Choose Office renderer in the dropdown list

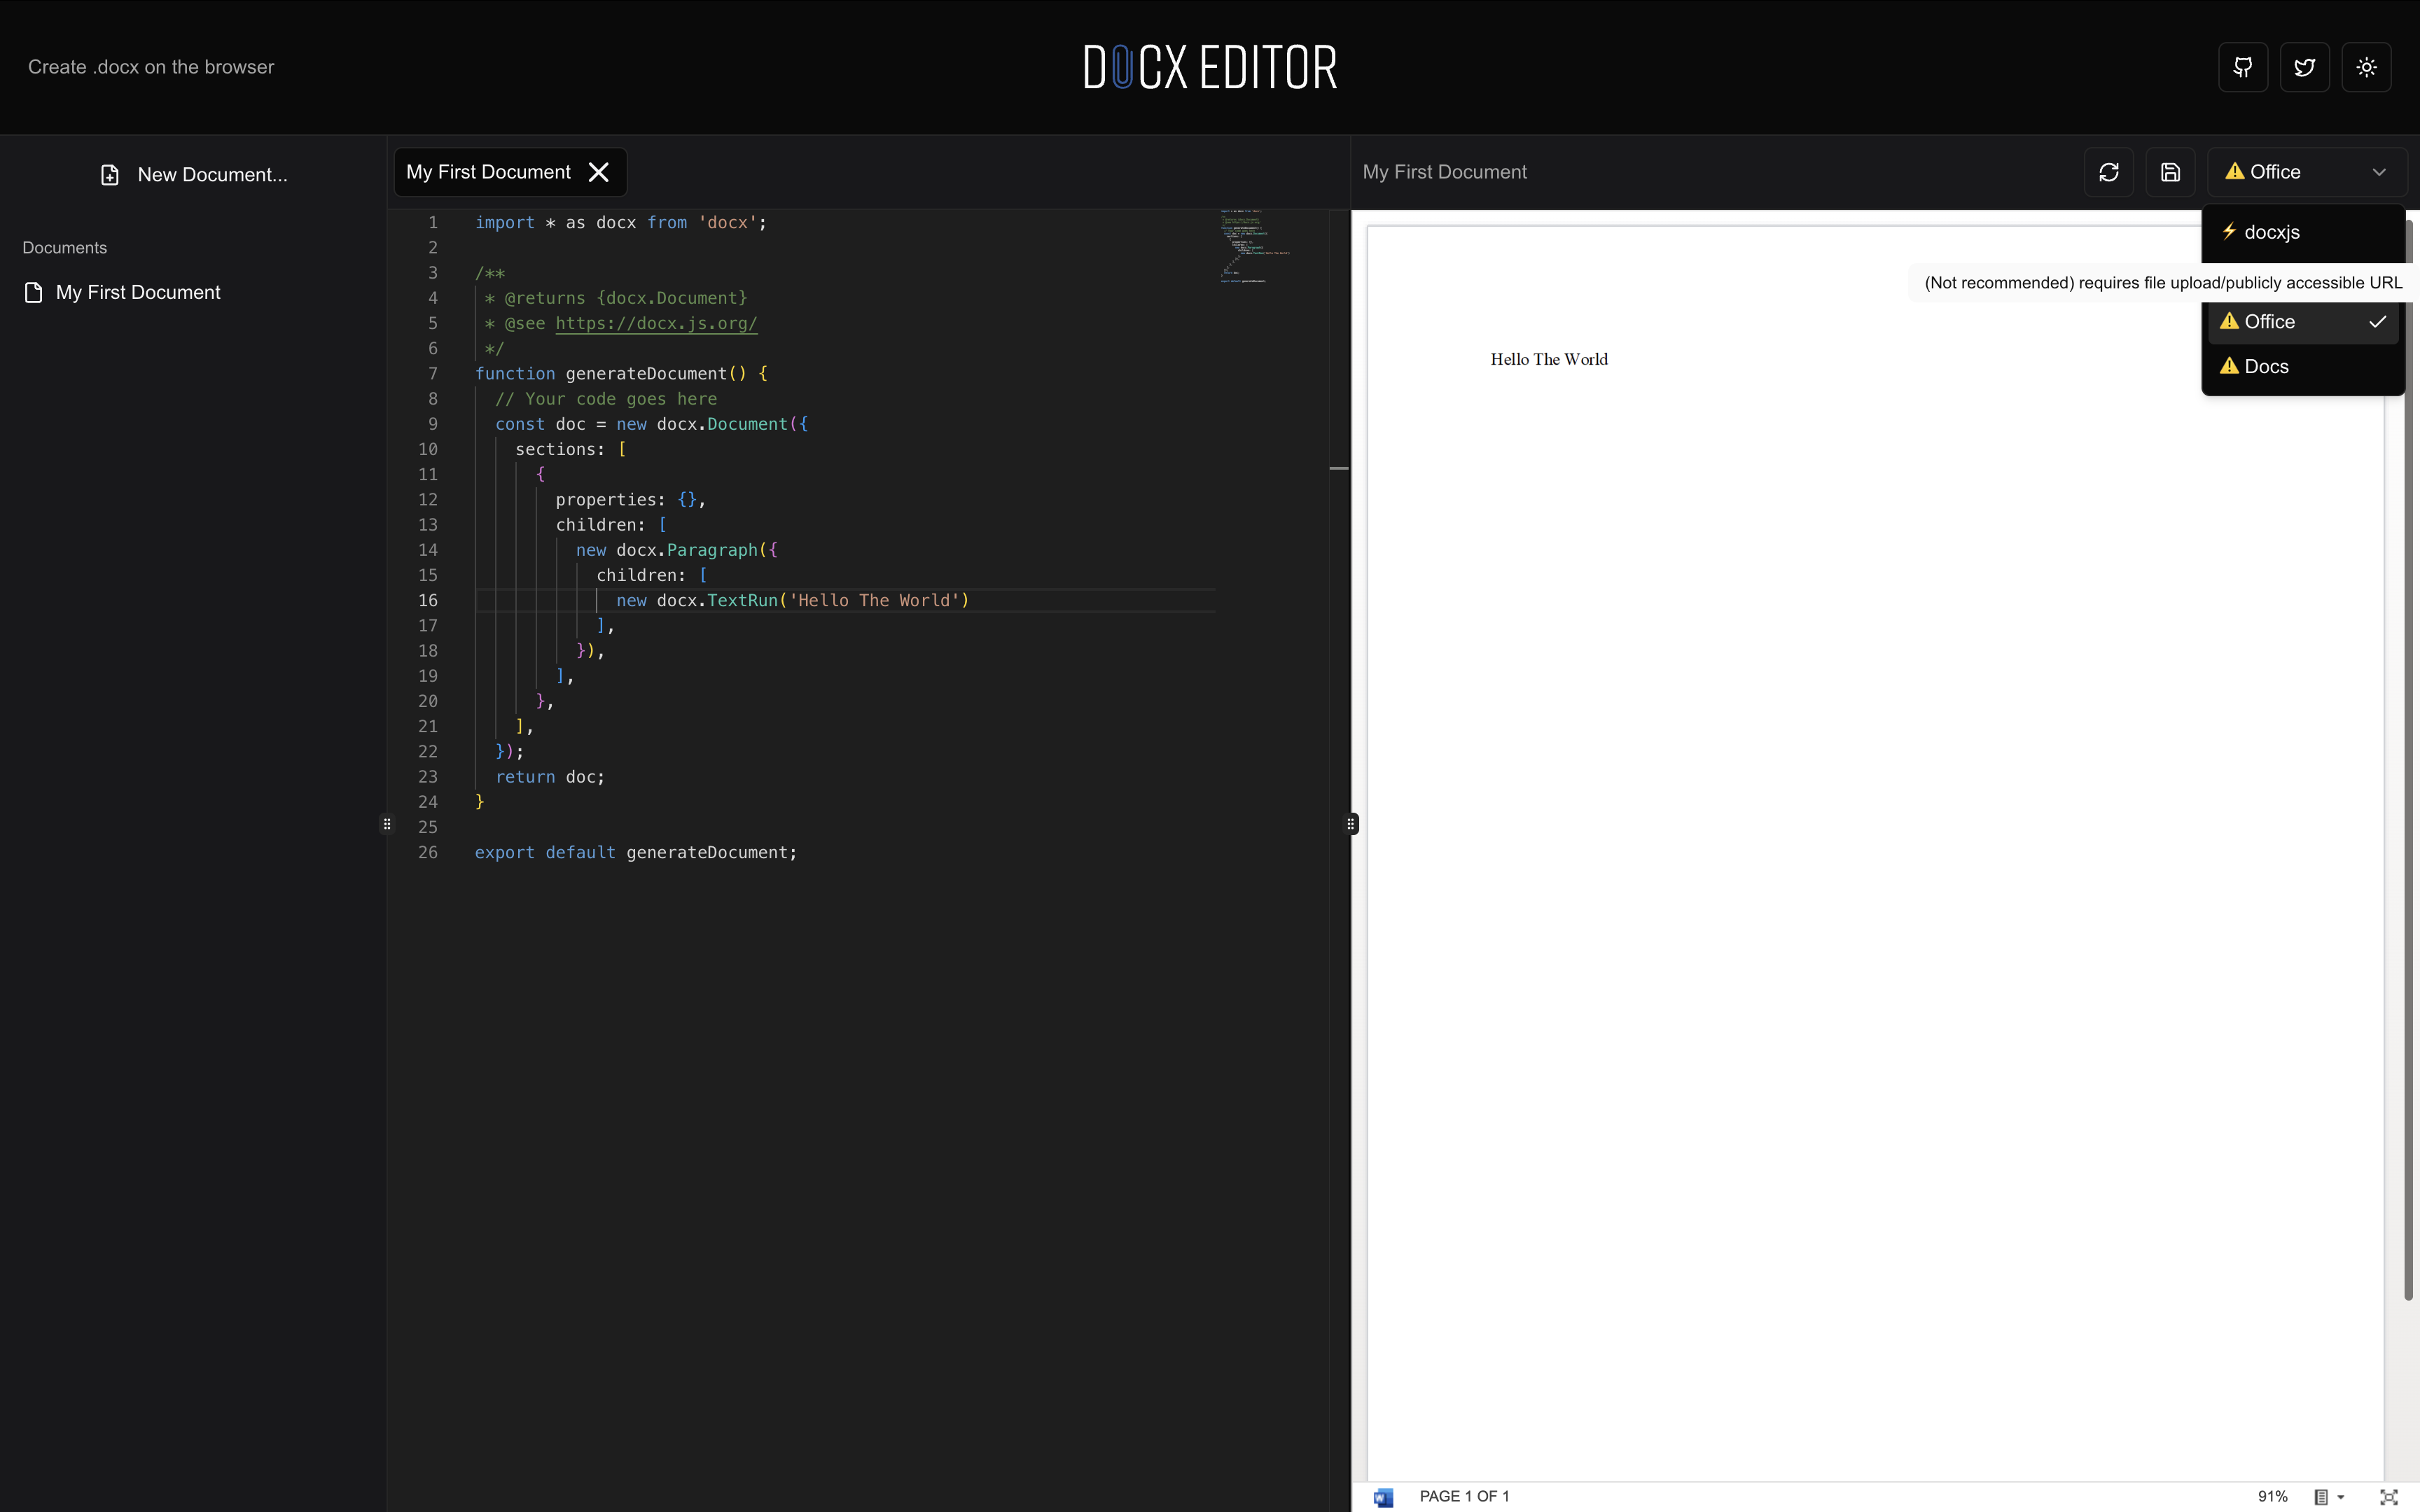point(2303,321)
